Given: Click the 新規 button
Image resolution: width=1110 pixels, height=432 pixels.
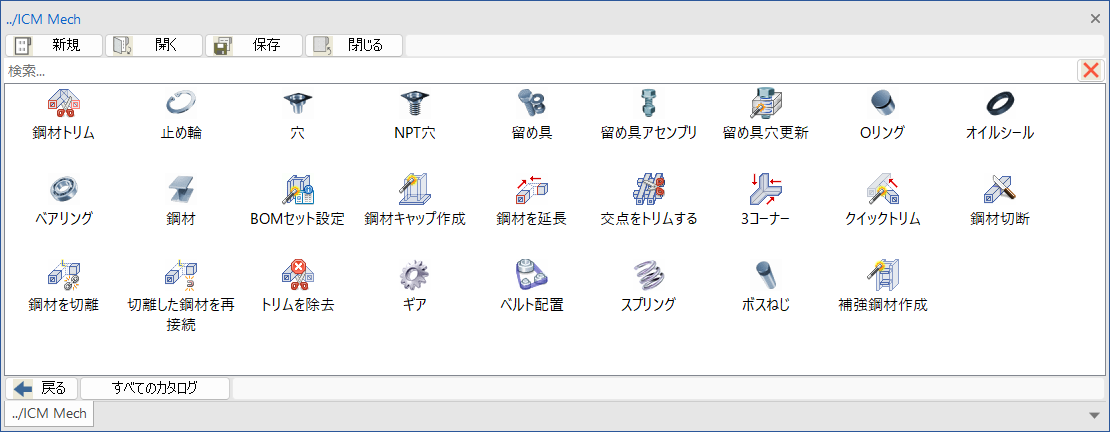Looking at the screenshot, I should [x=54, y=45].
